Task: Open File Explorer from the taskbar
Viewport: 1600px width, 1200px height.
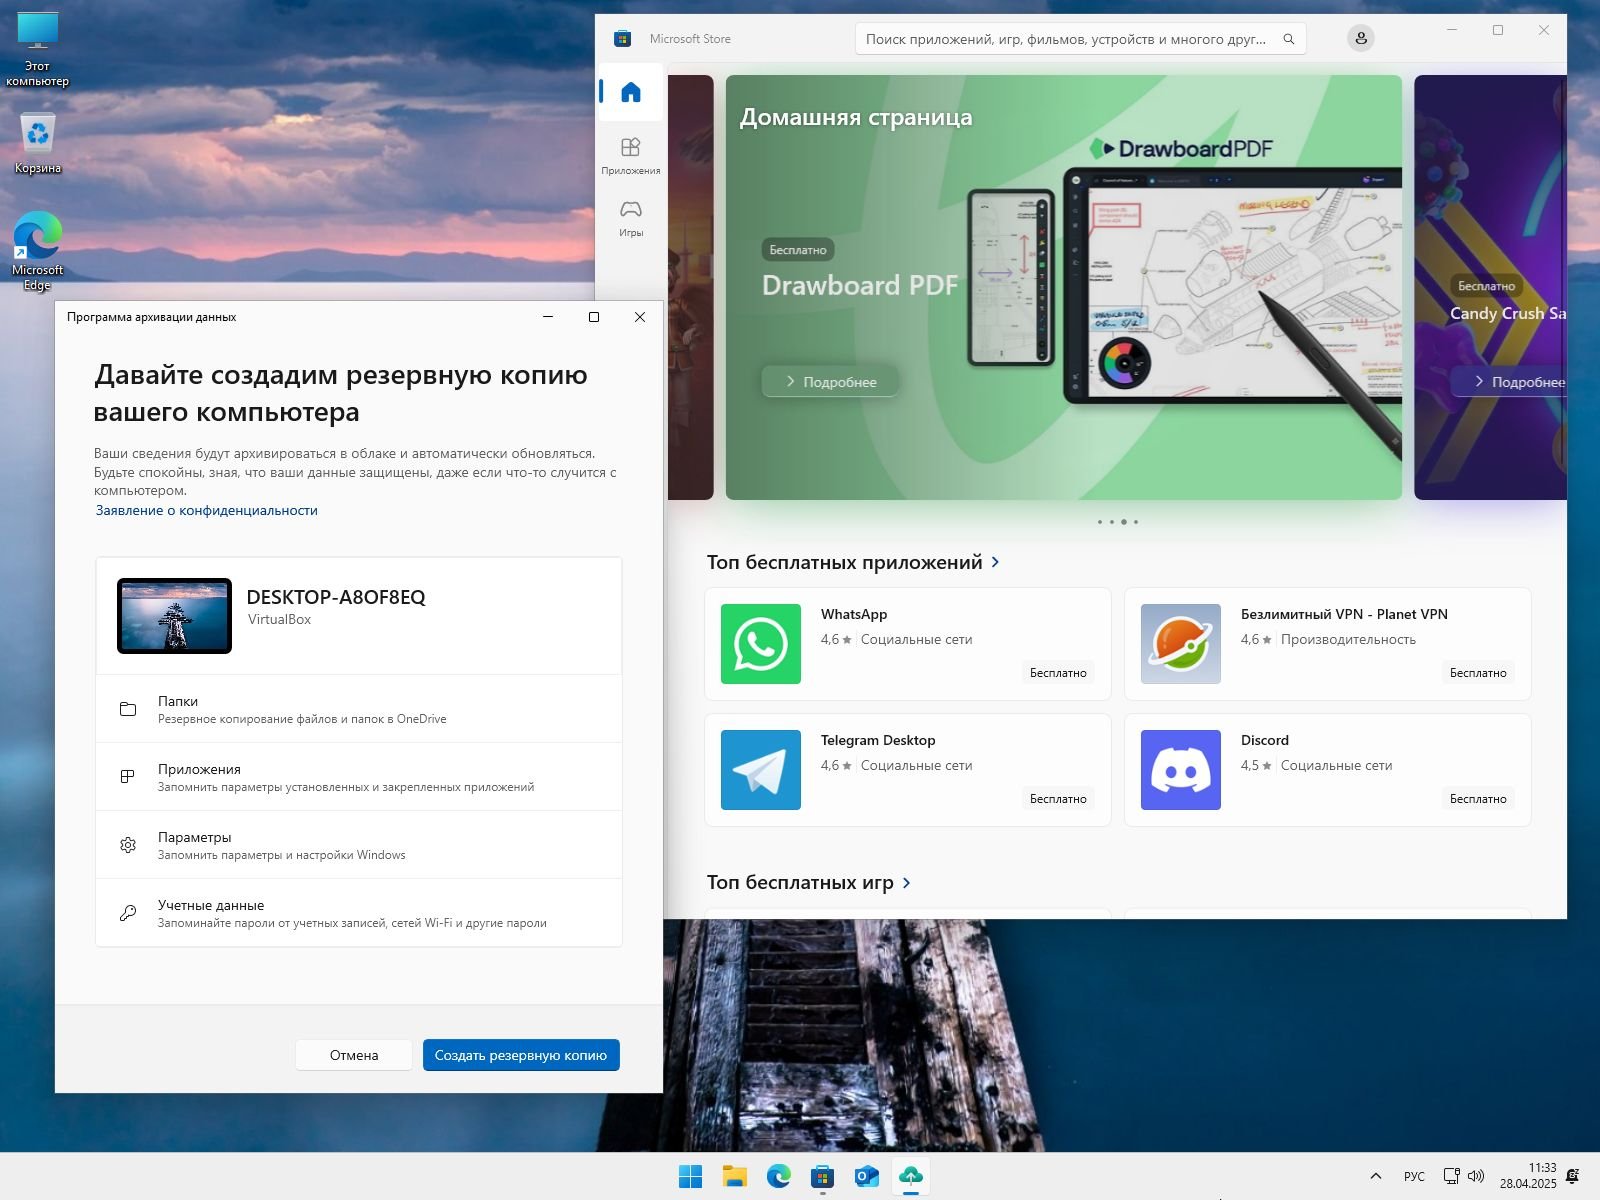Action: 735,1177
